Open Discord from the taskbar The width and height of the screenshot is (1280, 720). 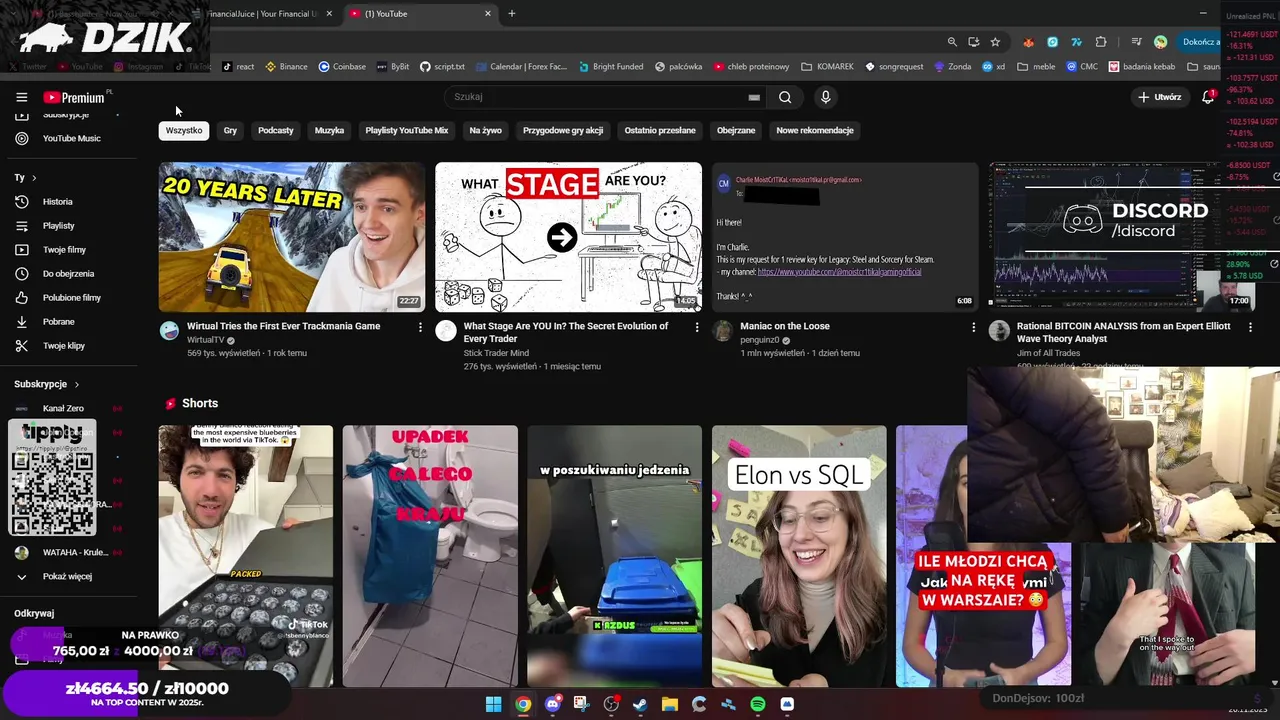[x=552, y=704]
